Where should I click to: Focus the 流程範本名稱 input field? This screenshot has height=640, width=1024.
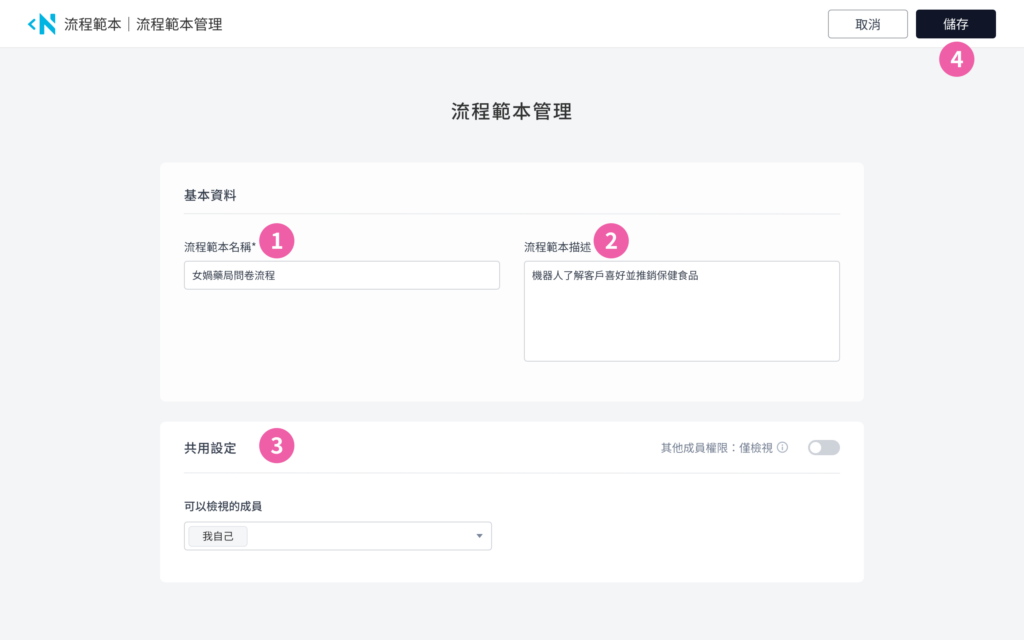tap(341, 275)
